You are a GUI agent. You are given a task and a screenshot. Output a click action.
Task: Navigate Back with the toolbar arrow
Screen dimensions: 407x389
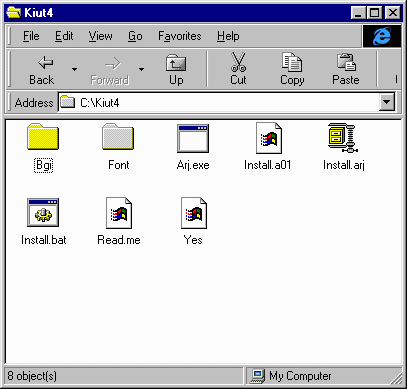coord(42,69)
